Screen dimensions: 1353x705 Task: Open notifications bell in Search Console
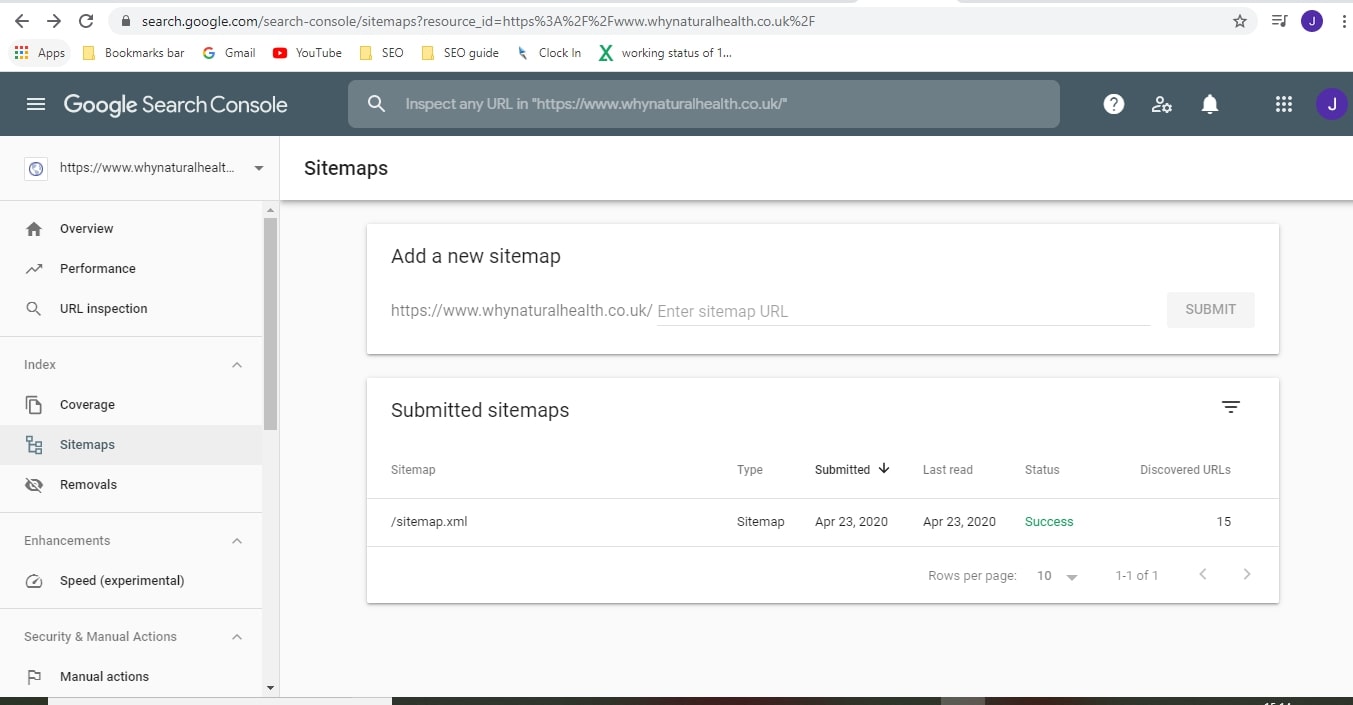[x=1209, y=103]
